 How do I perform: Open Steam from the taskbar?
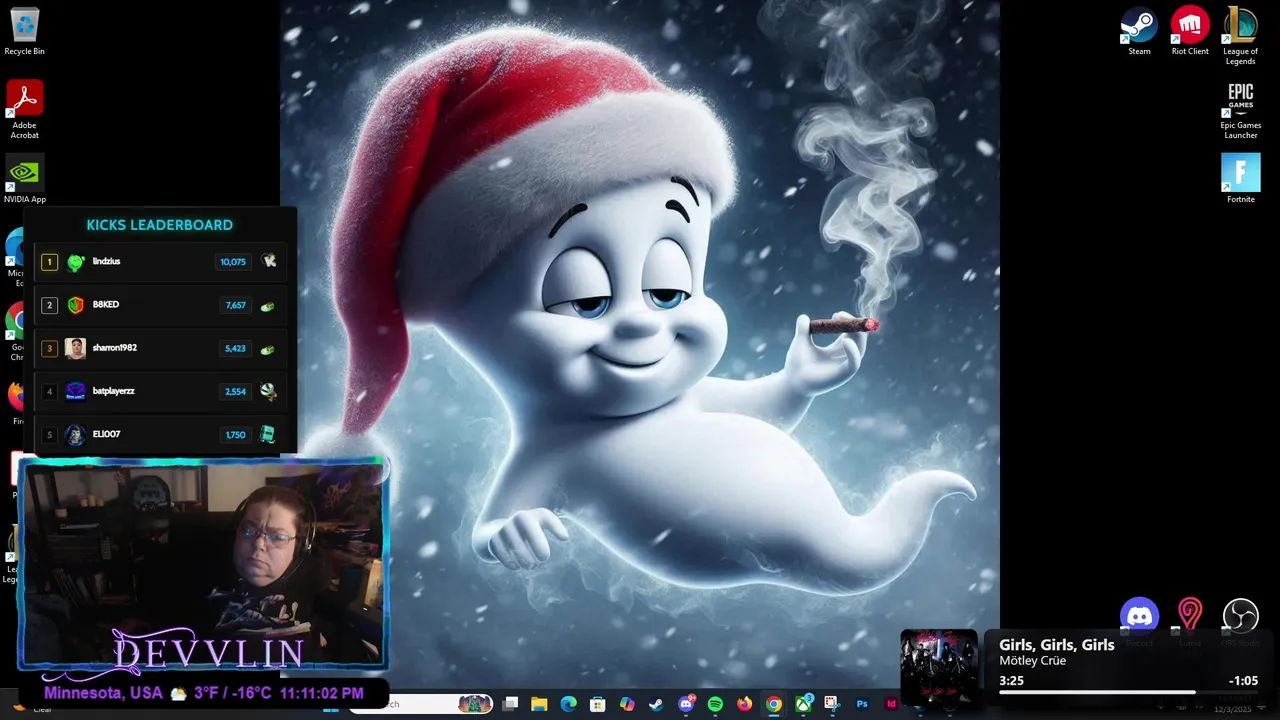tap(656, 704)
